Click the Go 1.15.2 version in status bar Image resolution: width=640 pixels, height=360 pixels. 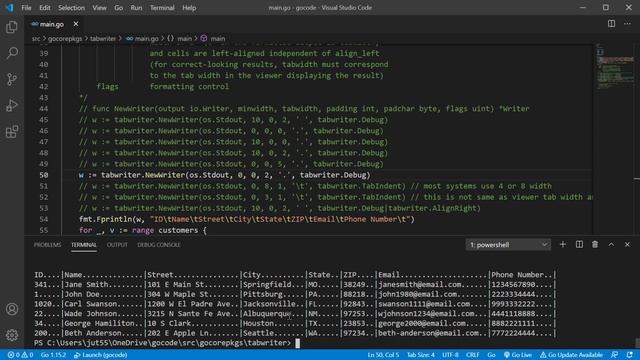tap(53, 355)
